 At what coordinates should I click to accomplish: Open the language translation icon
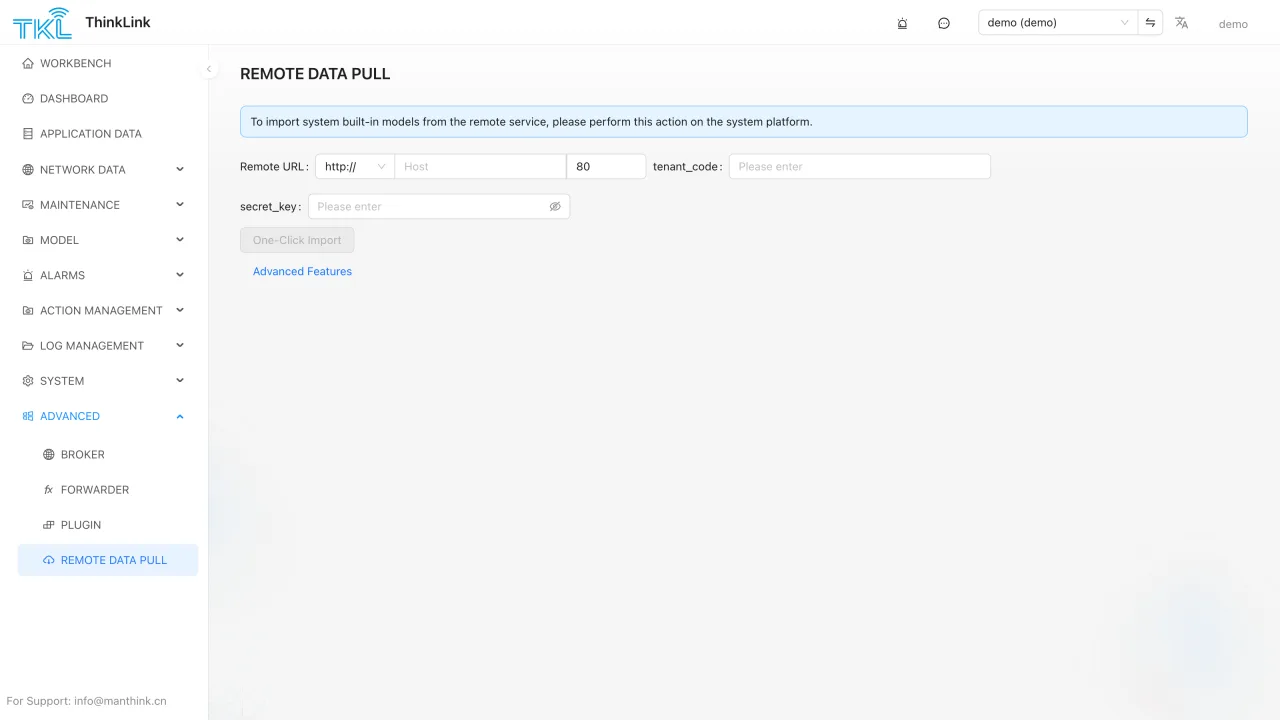(x=1181, y=23)
